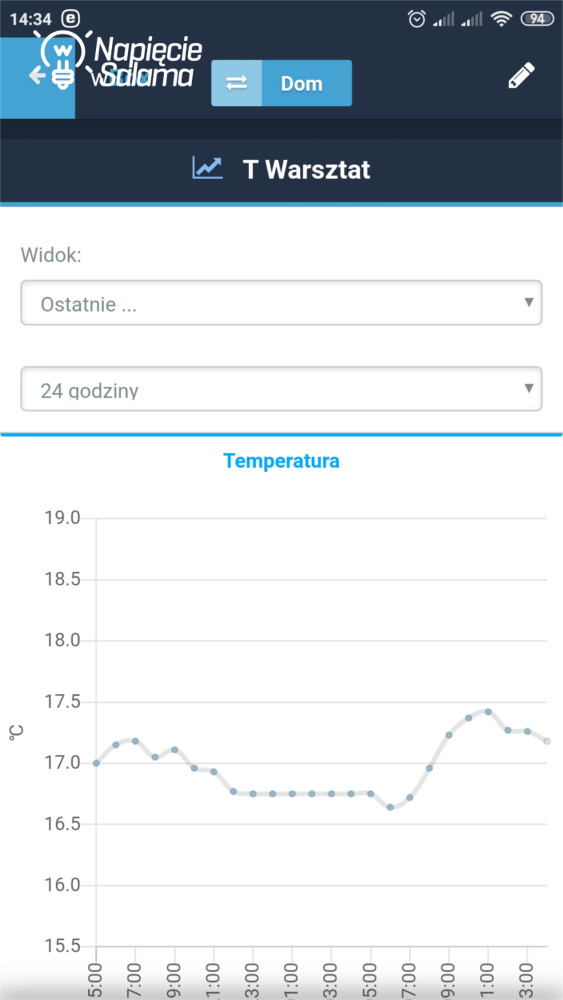
Task: Select the last data point on the chart
Action: pos(547,741)
